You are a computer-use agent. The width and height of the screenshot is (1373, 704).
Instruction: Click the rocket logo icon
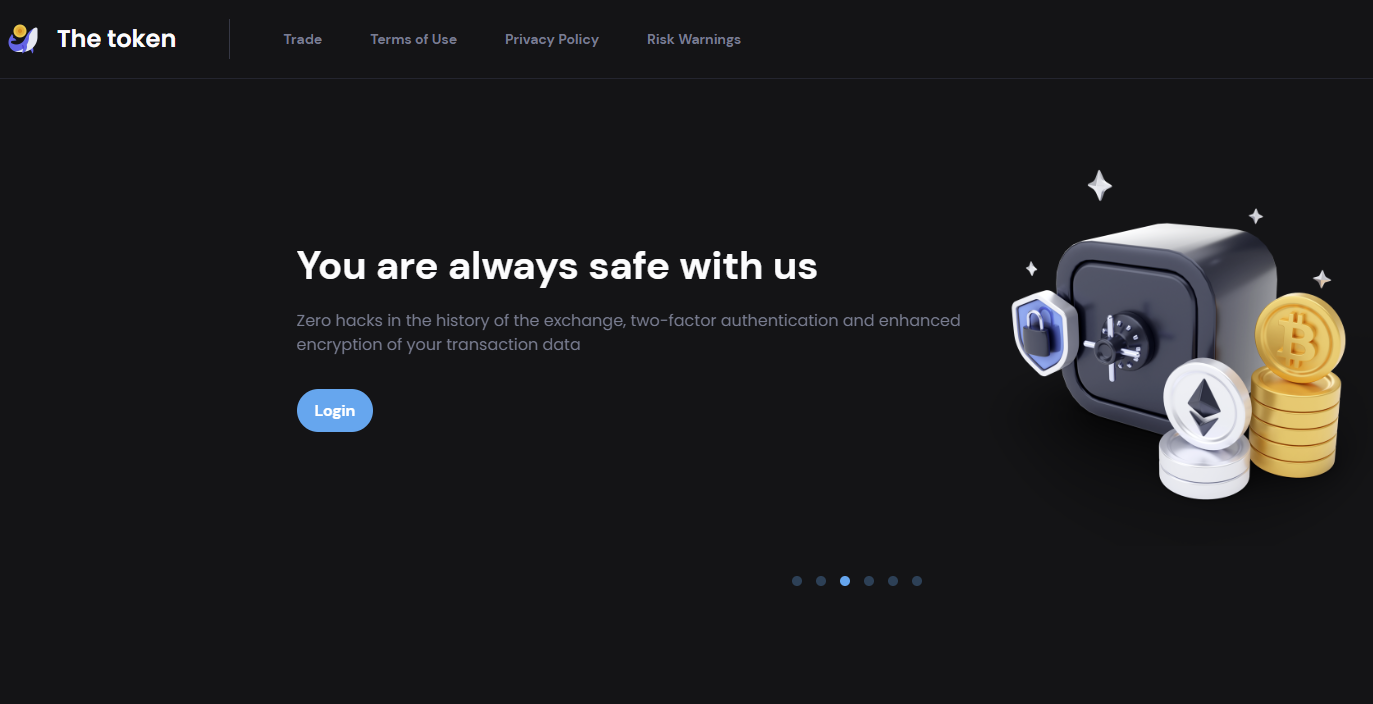click(22, 39)
